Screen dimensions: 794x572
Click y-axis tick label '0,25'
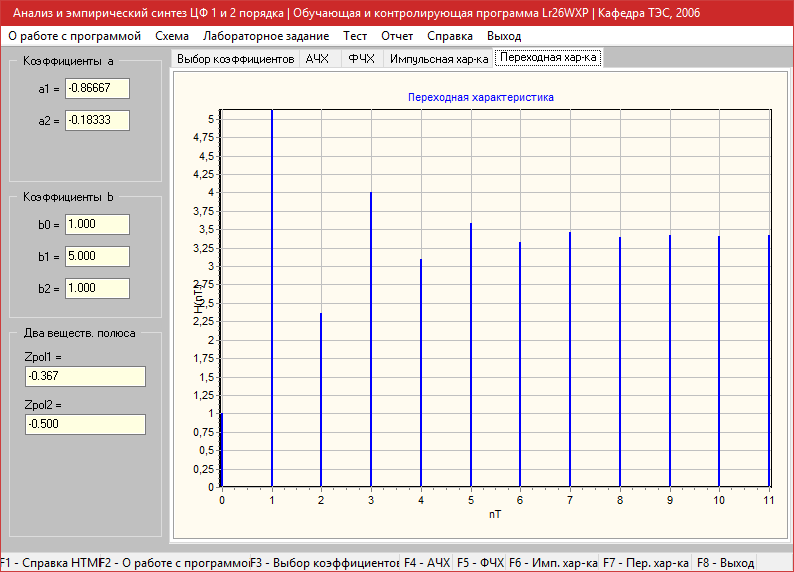tap(204, 469)
